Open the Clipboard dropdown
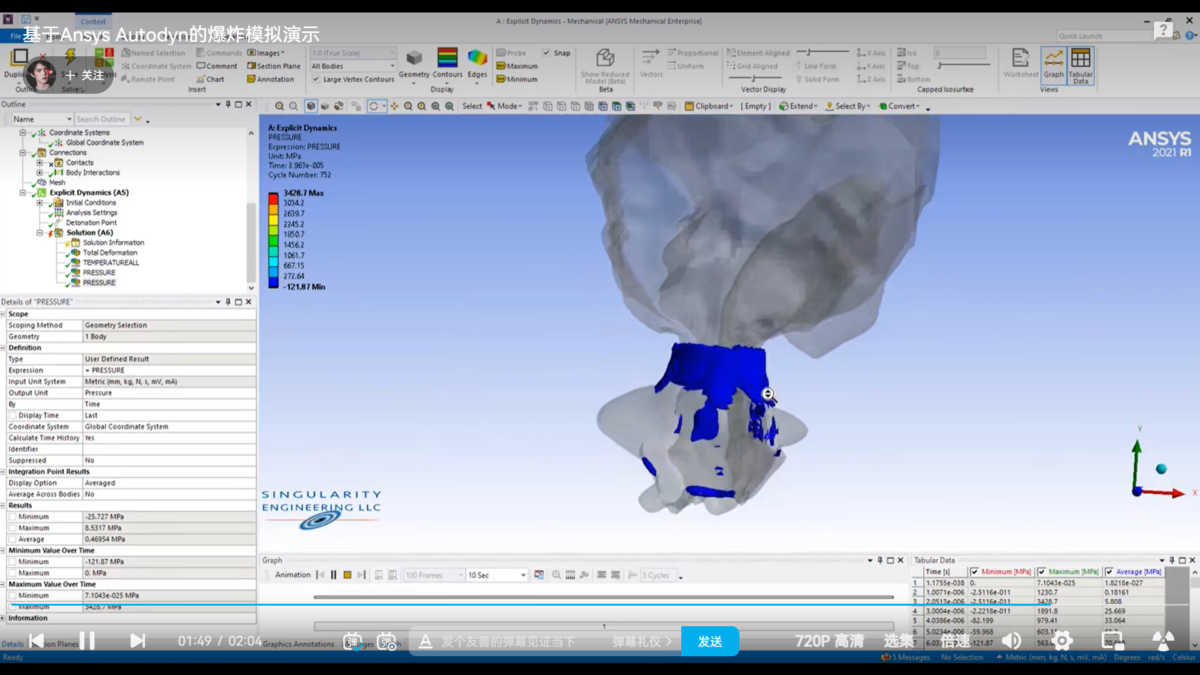The width and height of the screenshot is (1200, 675). point(708,106)
